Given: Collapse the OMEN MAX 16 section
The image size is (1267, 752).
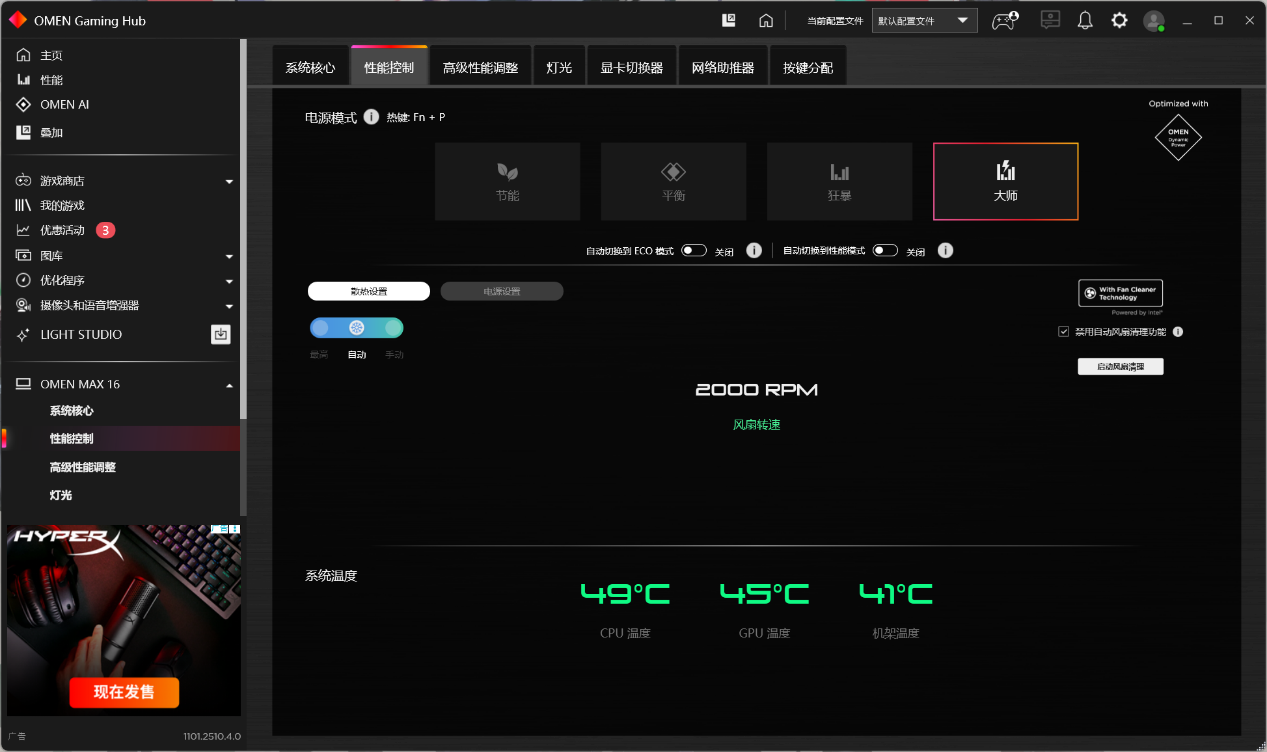Looking at the screenshot, I should click(229, 383).
